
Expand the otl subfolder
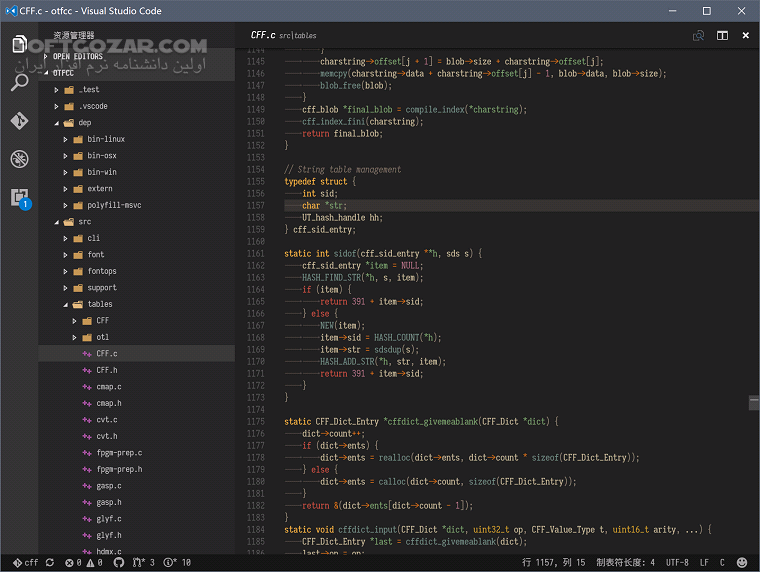tap(137, 336)
